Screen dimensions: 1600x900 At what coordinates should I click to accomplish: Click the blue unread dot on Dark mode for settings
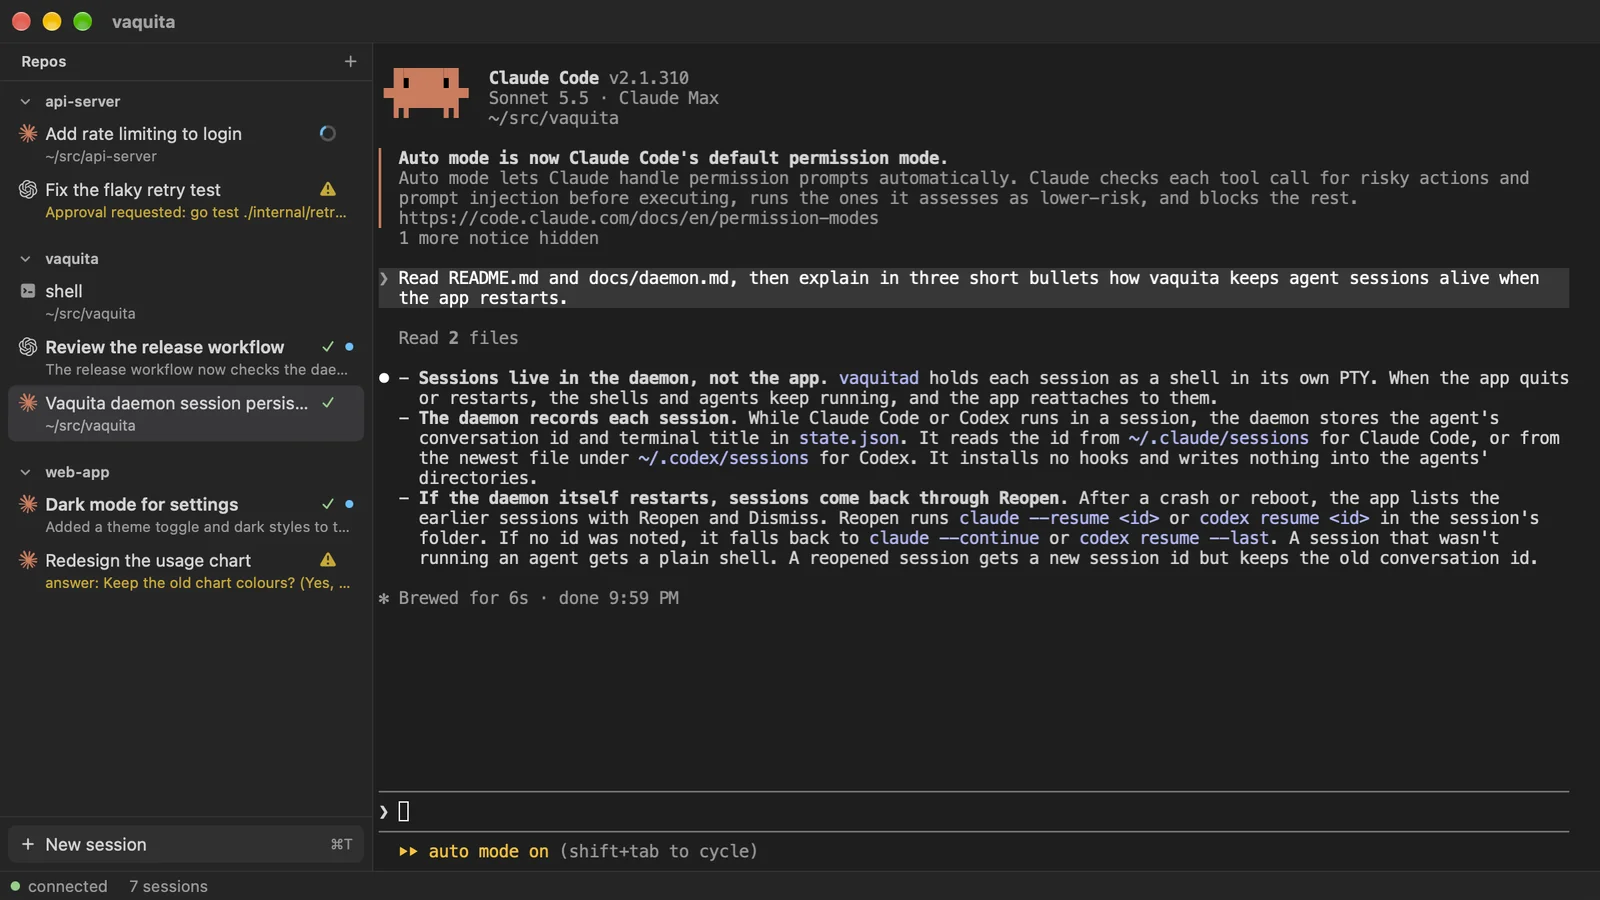[x=349, y=504]
